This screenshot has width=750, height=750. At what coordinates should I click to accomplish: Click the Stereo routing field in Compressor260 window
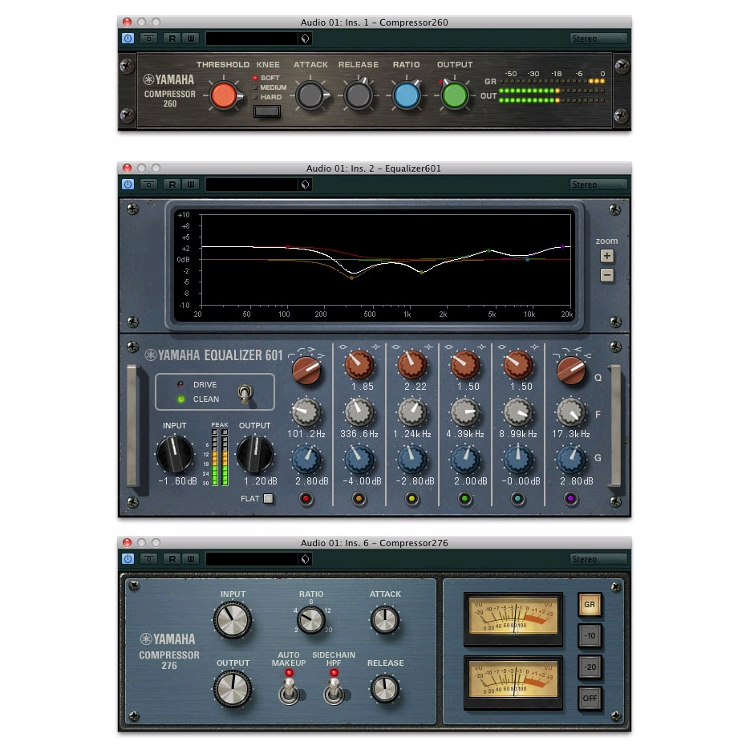click(x=598, y=38)
